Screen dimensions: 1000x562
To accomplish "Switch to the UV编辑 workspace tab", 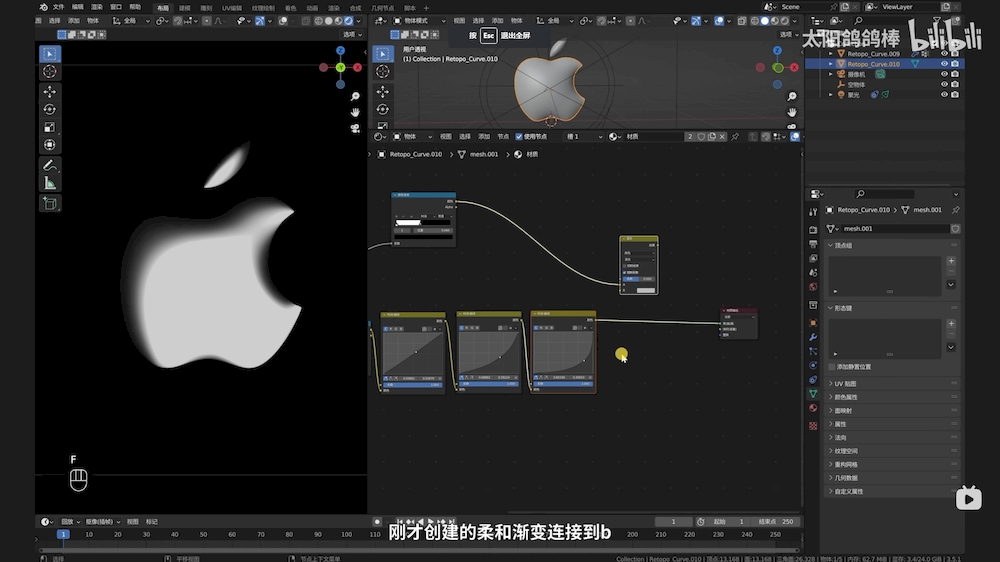I will (232, 8).
